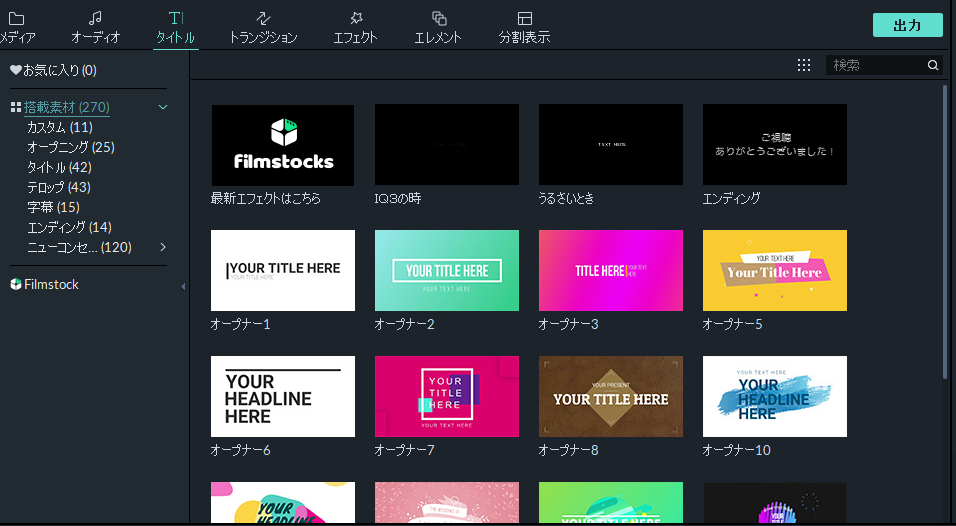The image size is (956, 526).
Task: Click the オープナー7 label text
Action: (x=404, y=450)
